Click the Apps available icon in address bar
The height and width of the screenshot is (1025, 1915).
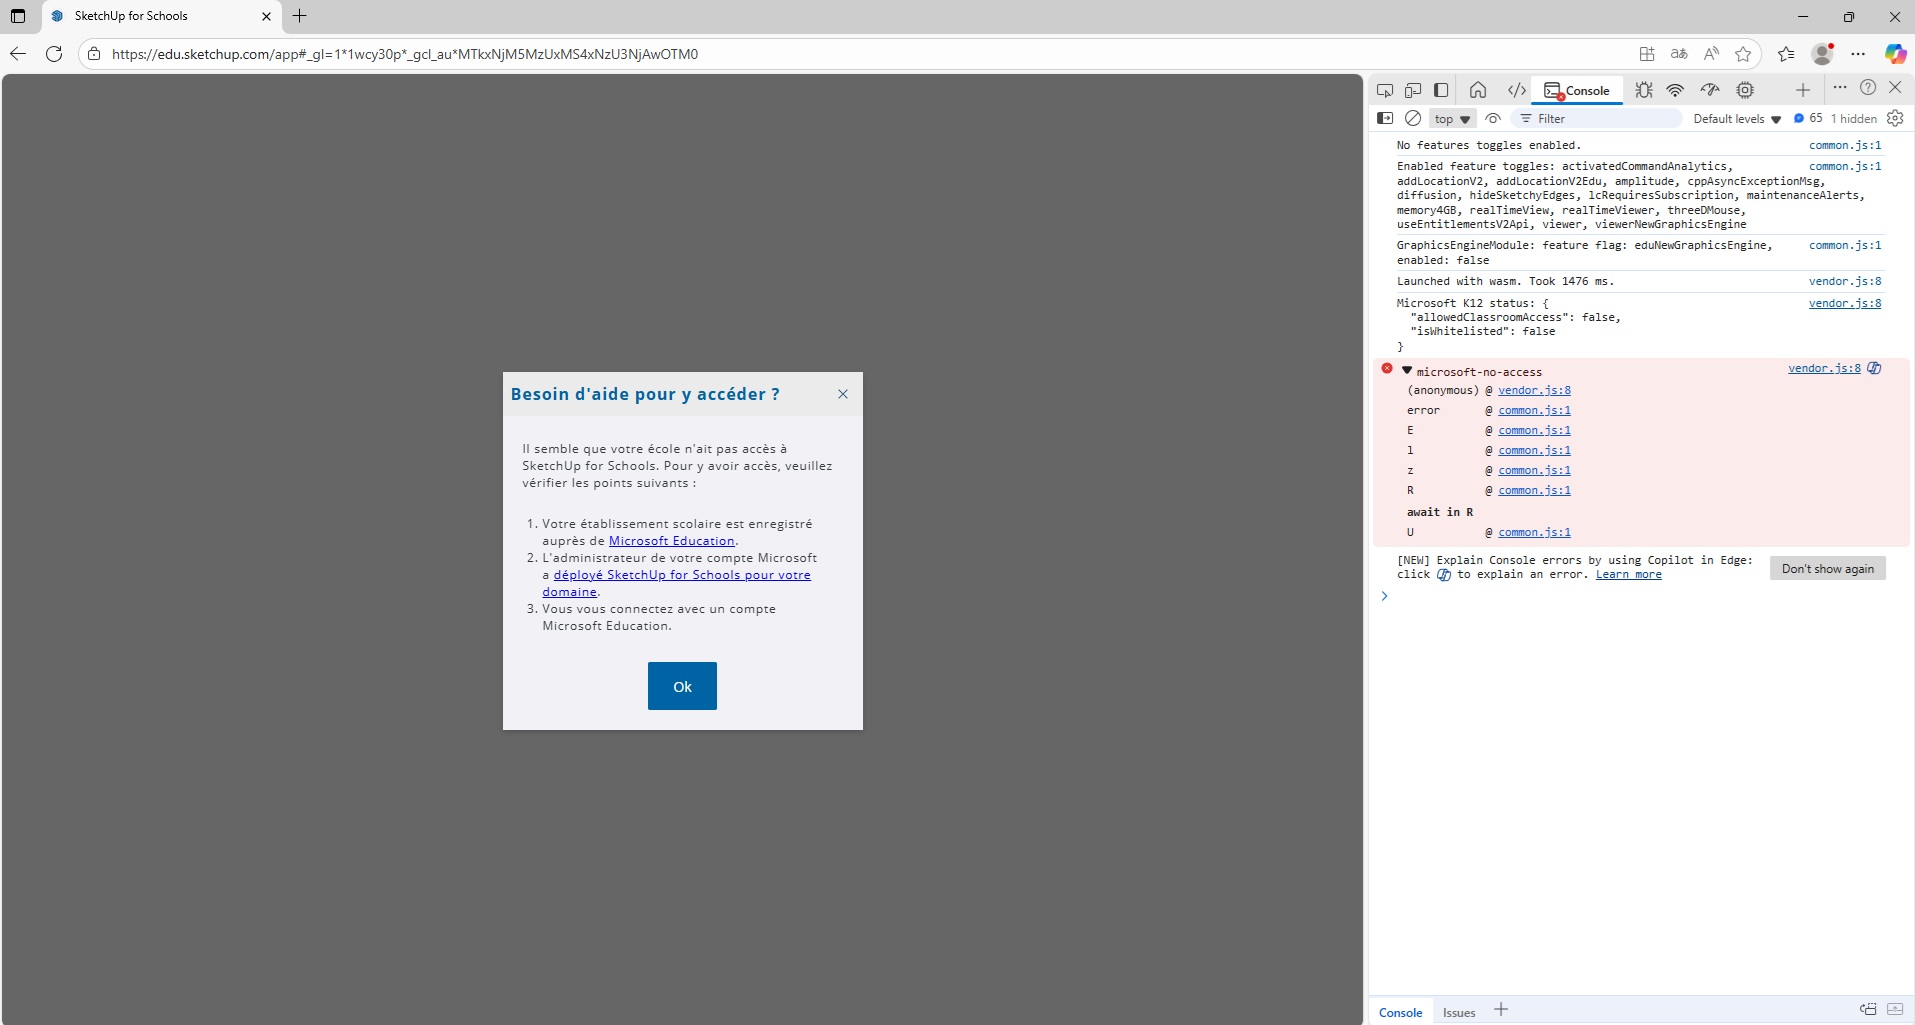click(x=1647, y=54)
